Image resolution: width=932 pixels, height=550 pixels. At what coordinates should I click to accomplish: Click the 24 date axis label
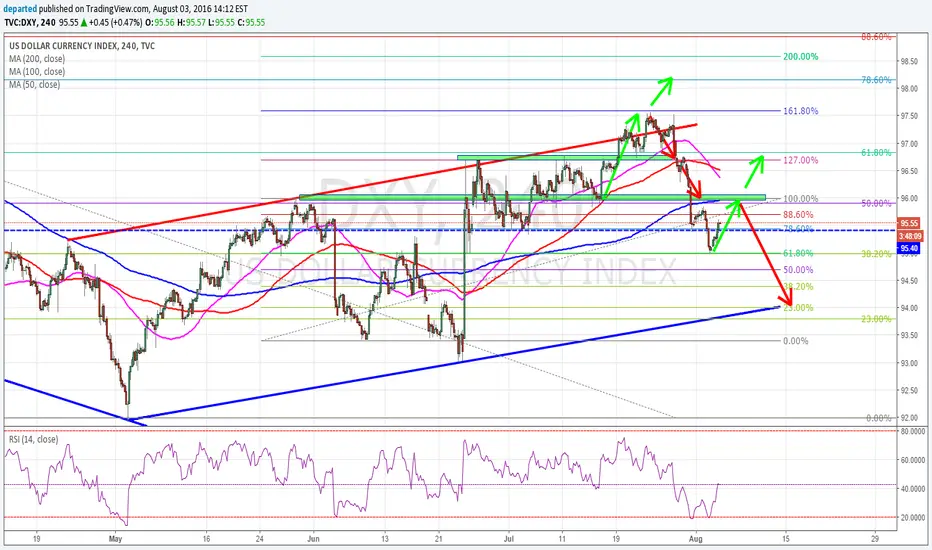pos(260,539)
